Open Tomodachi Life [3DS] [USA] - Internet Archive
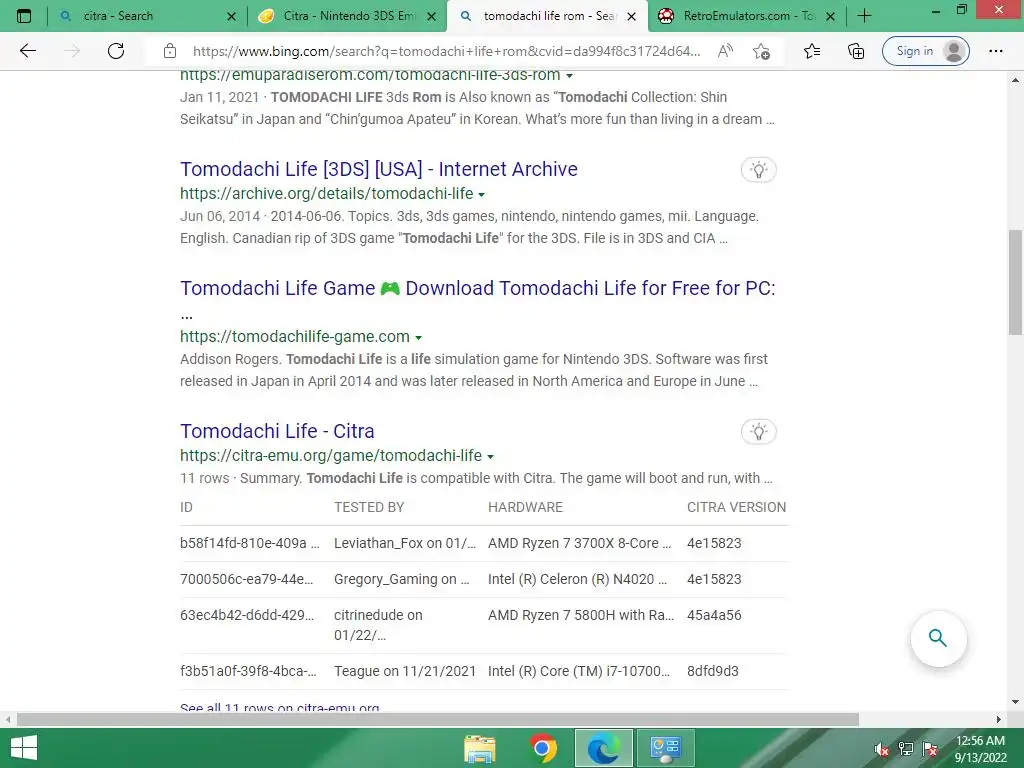This screenshot has height=768, width=1024. click(379, 169)
